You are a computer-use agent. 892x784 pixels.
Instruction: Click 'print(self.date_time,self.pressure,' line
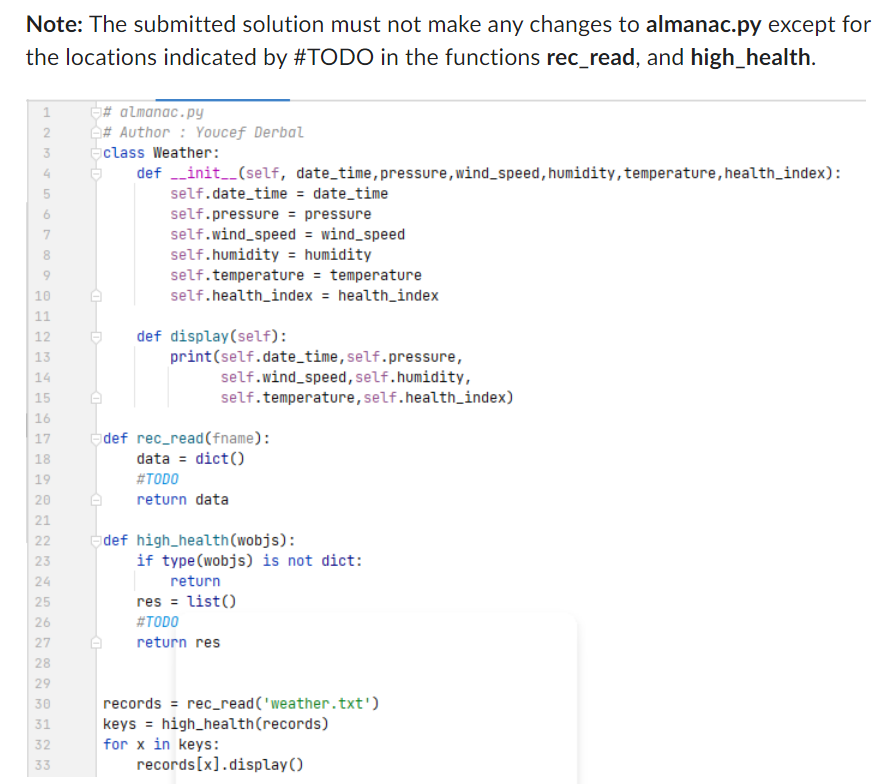[316, 357]
